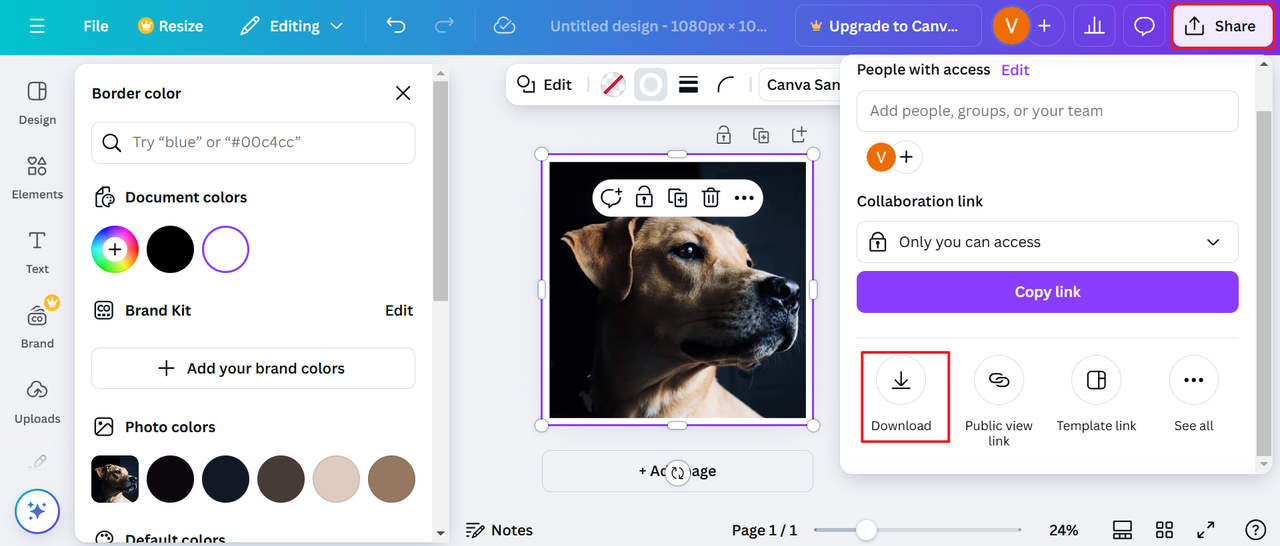The width and height of the screenshot is (1280, 546).
Task: Select the tan brown photo color swatch
Action: pos(391,479)
